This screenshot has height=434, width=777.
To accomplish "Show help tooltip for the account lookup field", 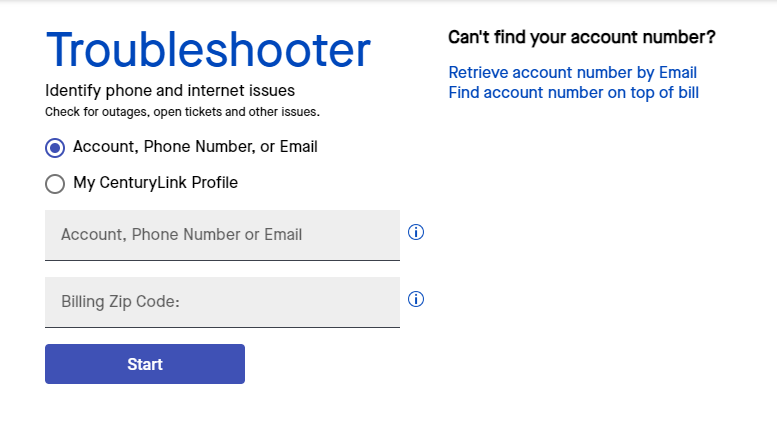I will coord(417,232).
